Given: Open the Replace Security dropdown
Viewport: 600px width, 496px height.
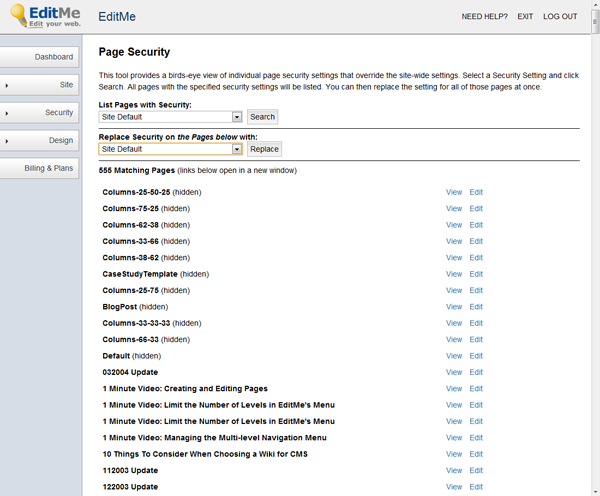Looking at the screenshot, I should pos(170,149).
